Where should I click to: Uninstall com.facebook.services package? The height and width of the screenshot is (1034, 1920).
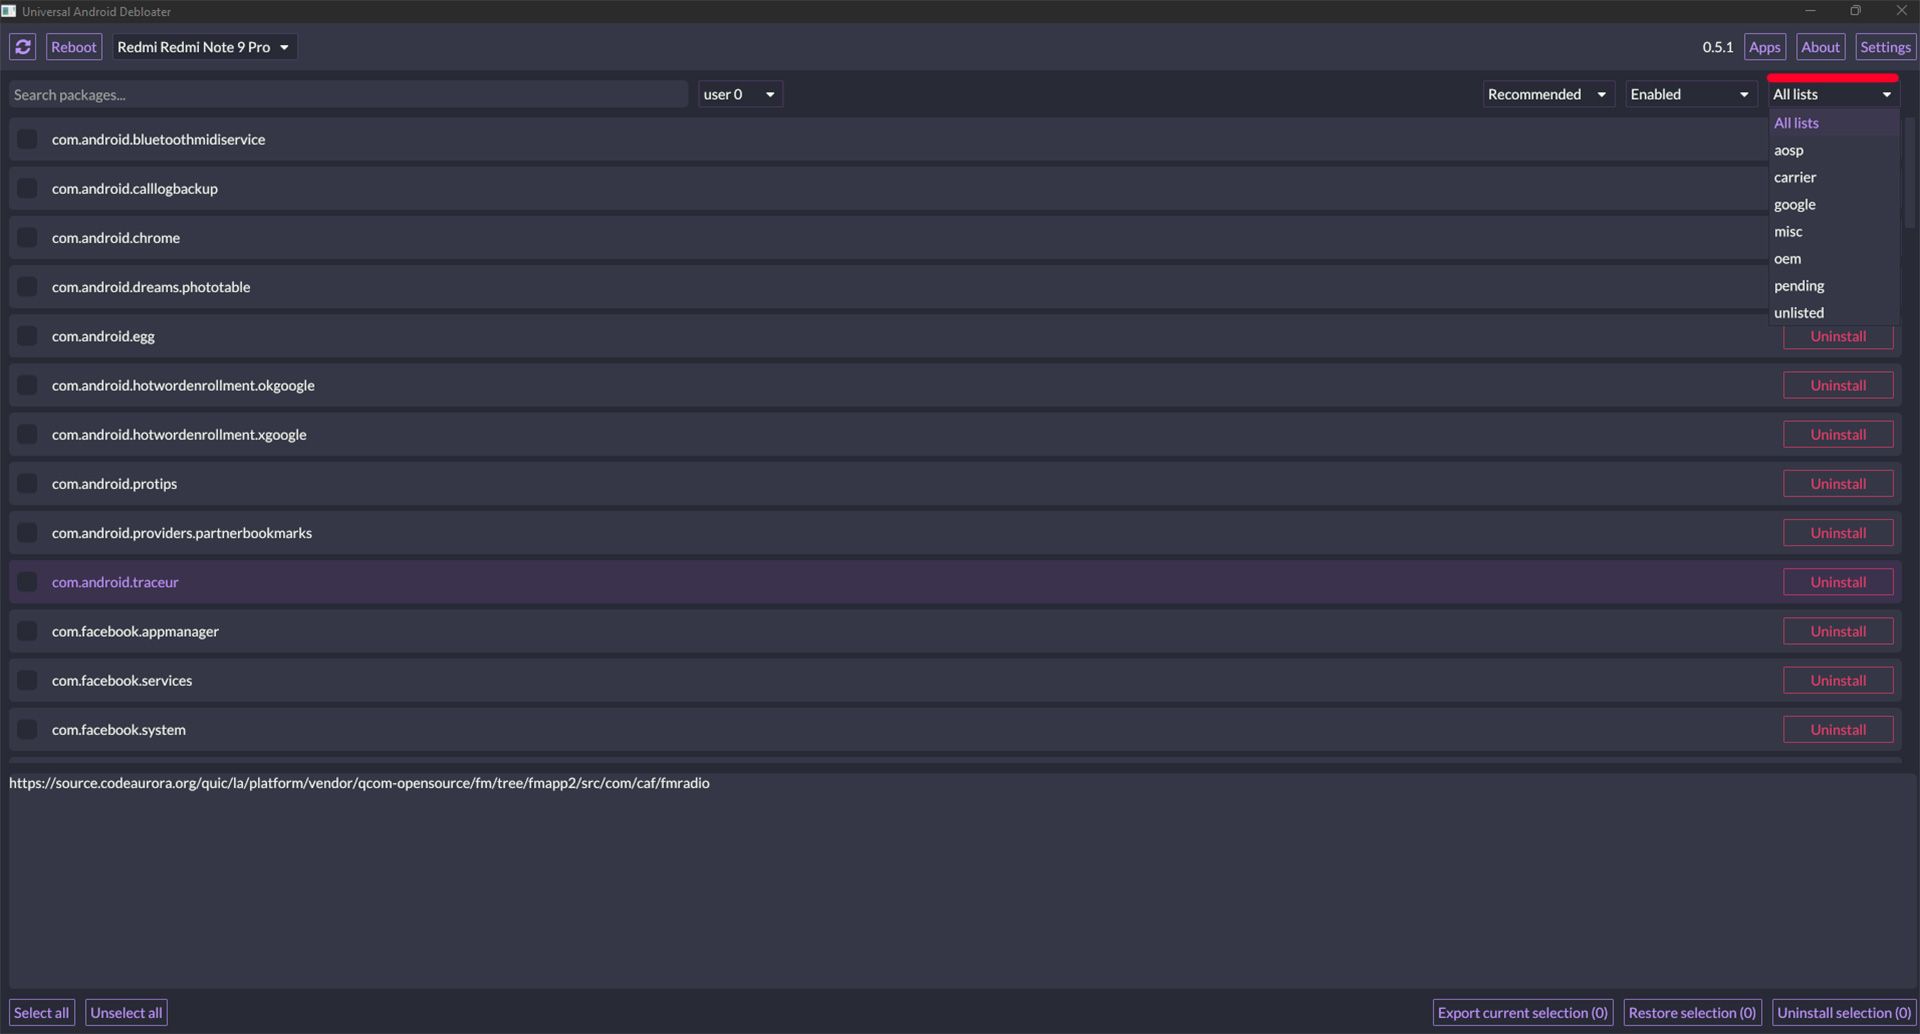[x=1838, y=680]
